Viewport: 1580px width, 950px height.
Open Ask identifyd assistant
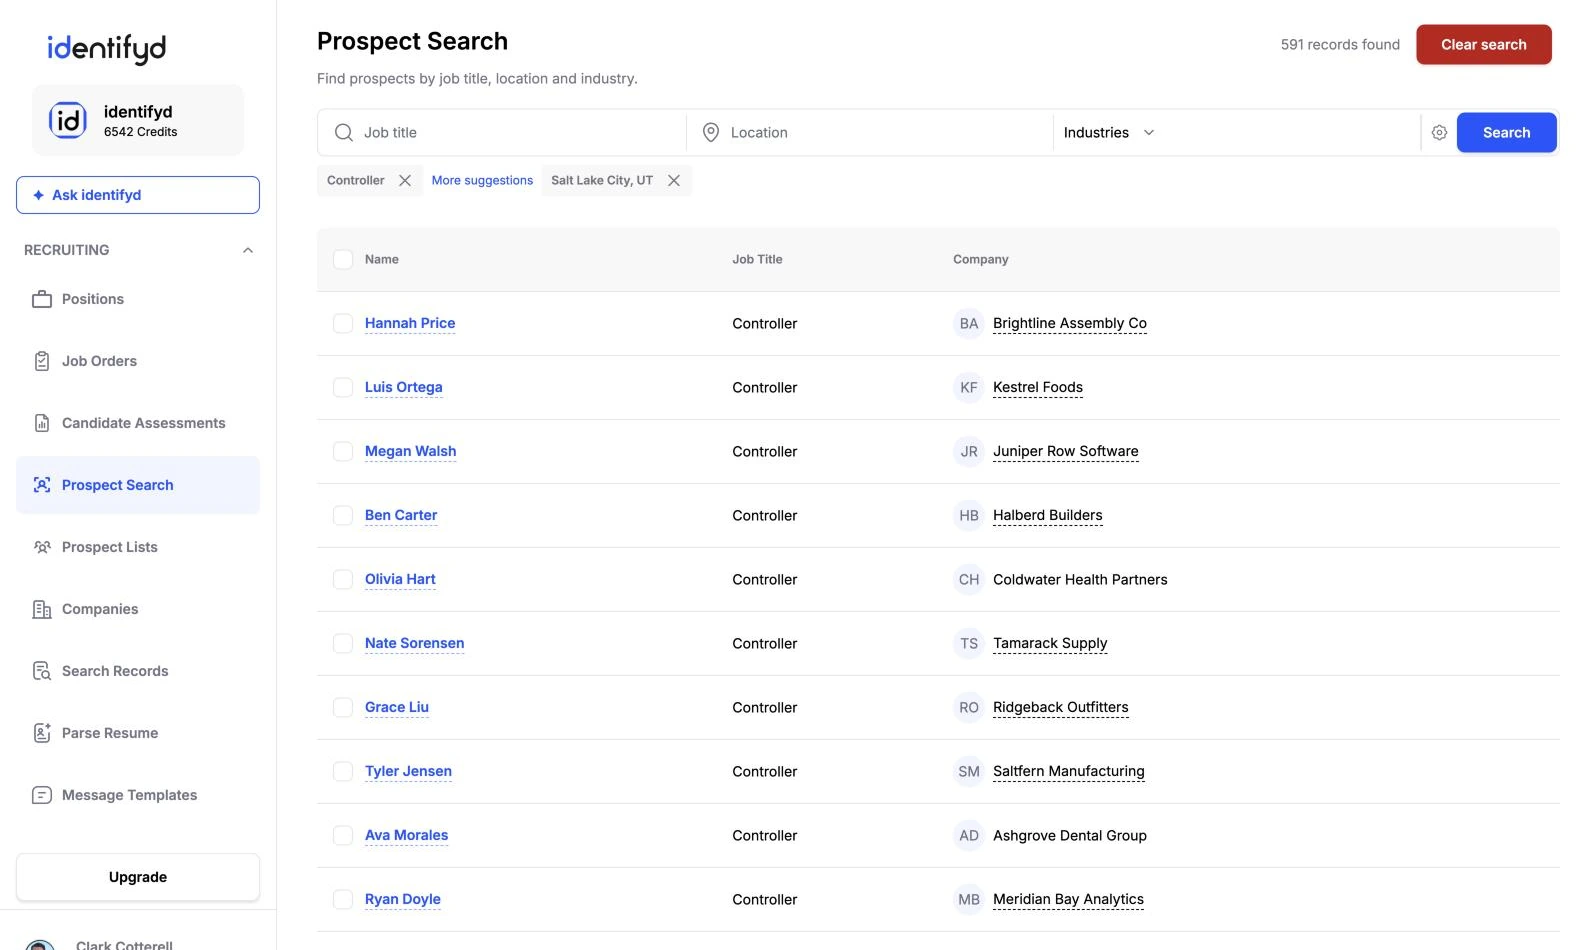click(138, 195)
